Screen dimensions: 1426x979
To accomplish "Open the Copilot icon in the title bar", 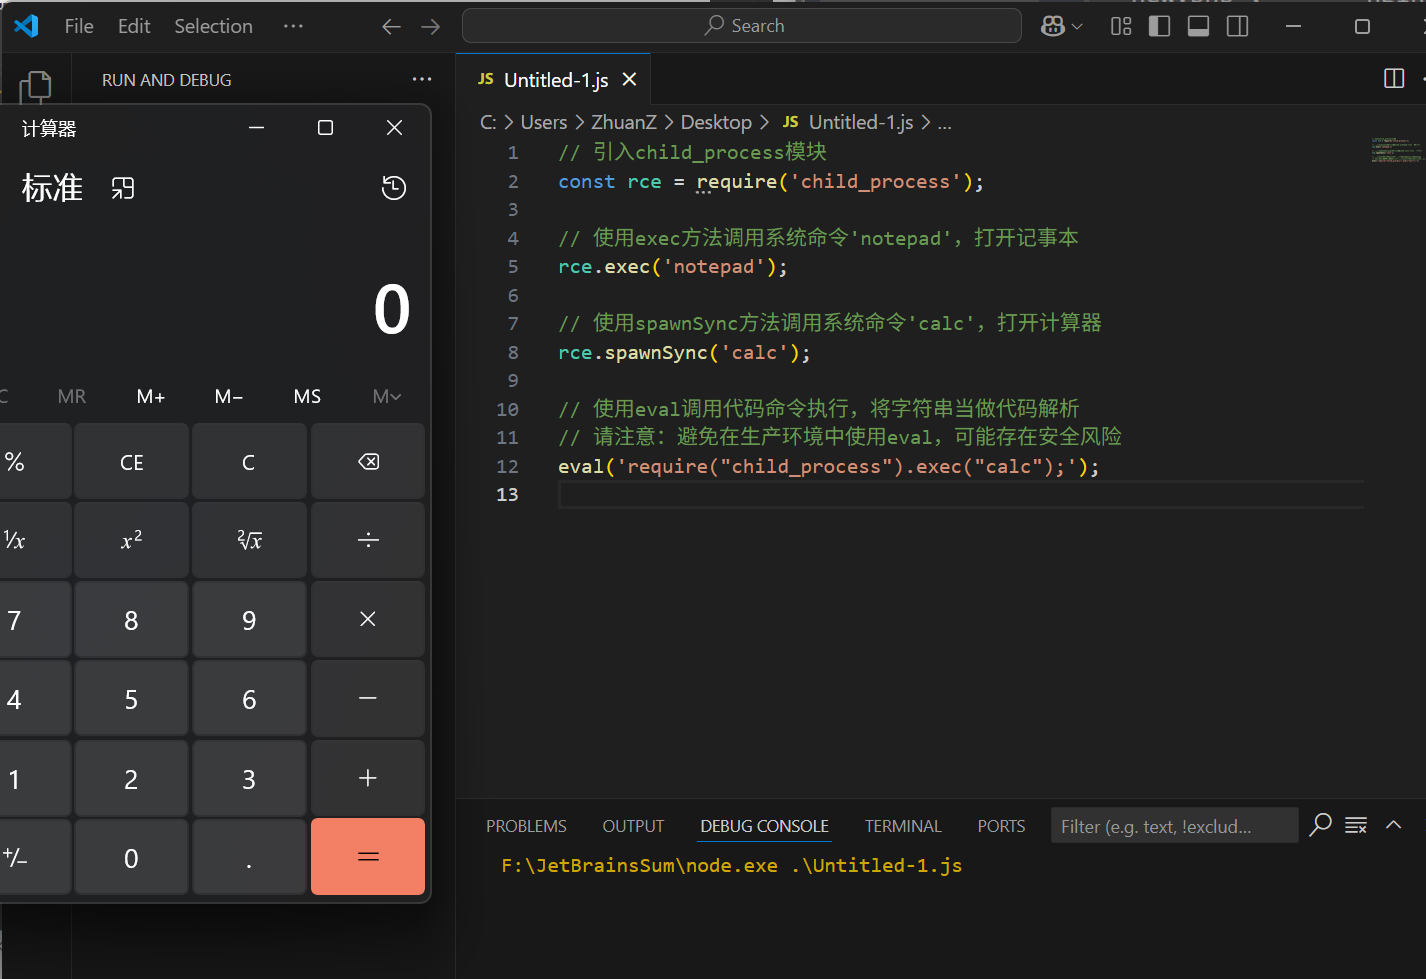I will [1053, 26].
